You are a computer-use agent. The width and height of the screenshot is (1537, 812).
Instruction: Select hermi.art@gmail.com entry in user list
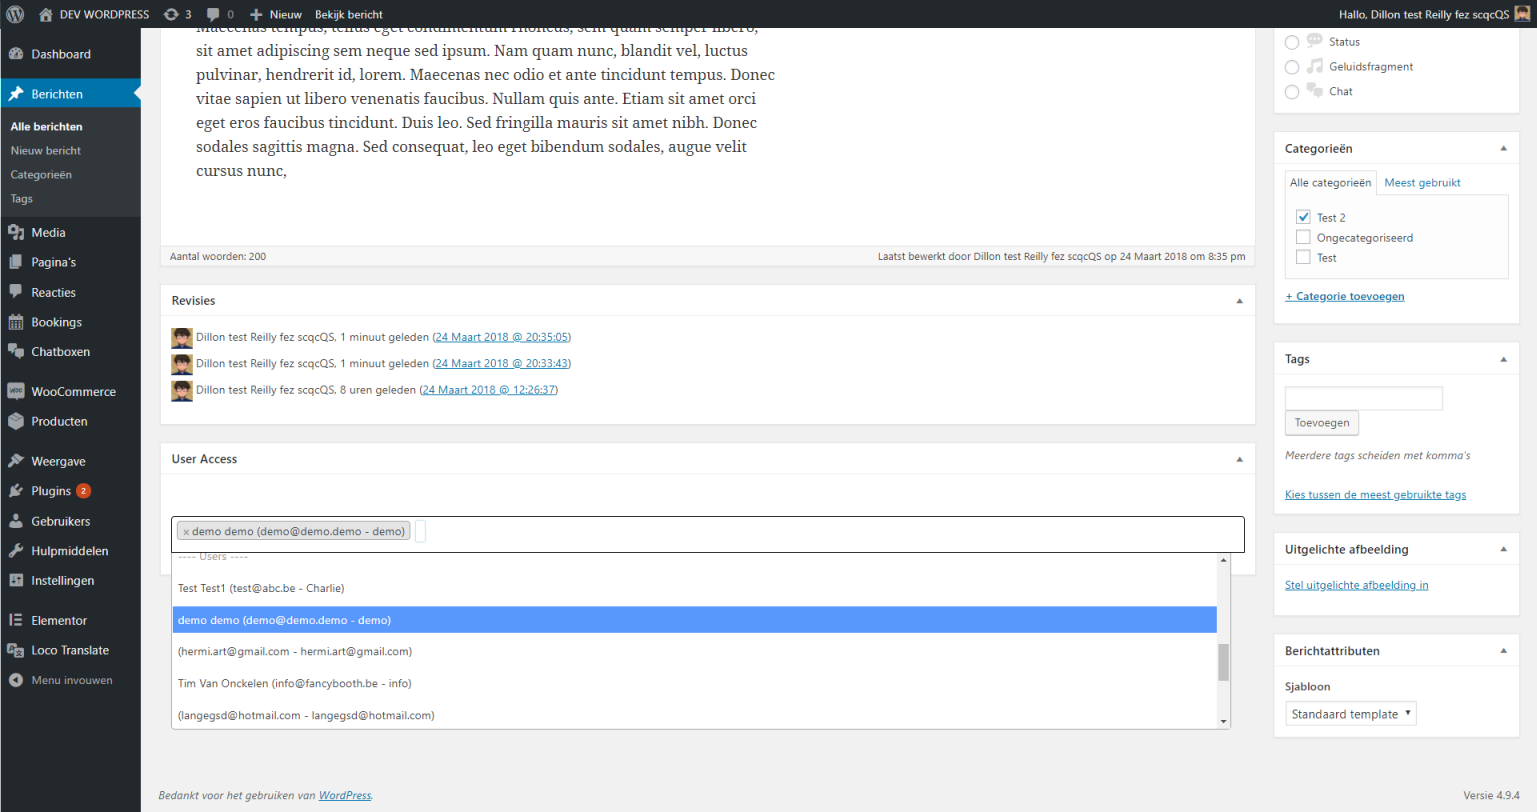(695, 651)
